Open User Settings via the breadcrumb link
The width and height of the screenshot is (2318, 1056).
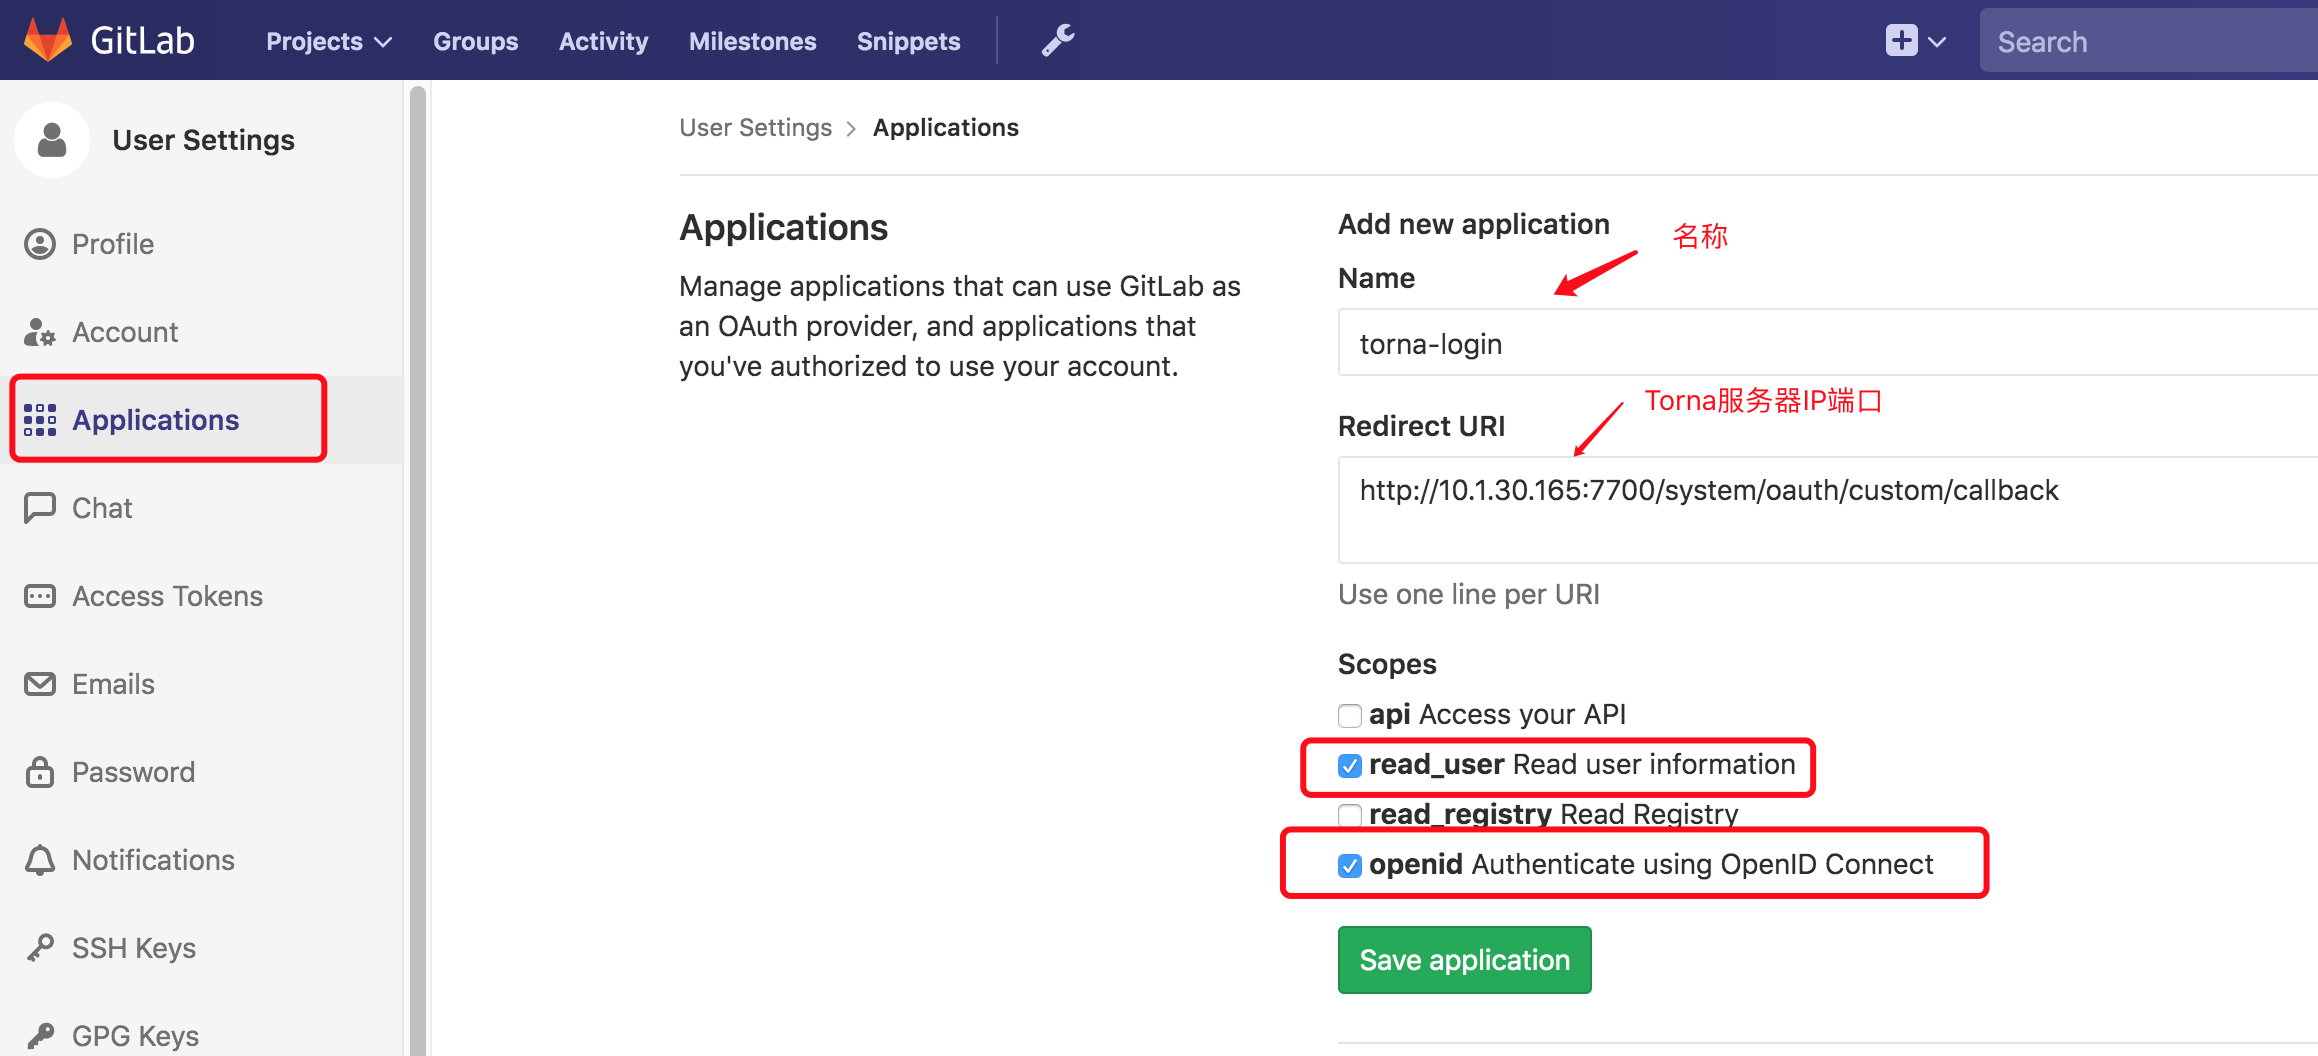click(756, 127)
